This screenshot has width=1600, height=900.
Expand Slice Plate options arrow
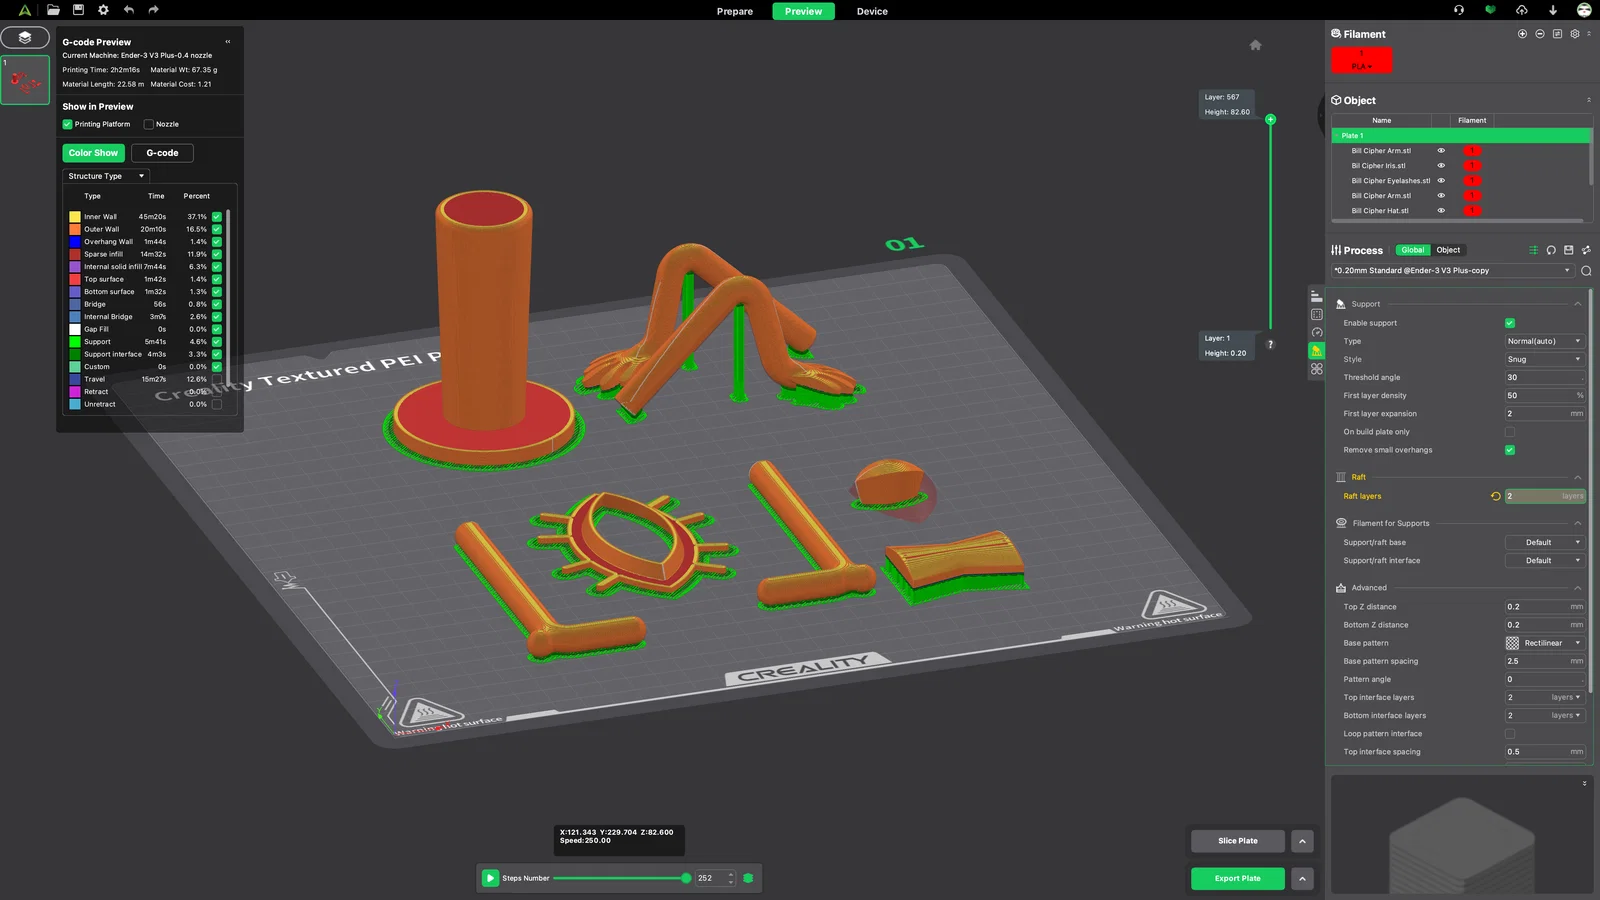coord(1302,841)
